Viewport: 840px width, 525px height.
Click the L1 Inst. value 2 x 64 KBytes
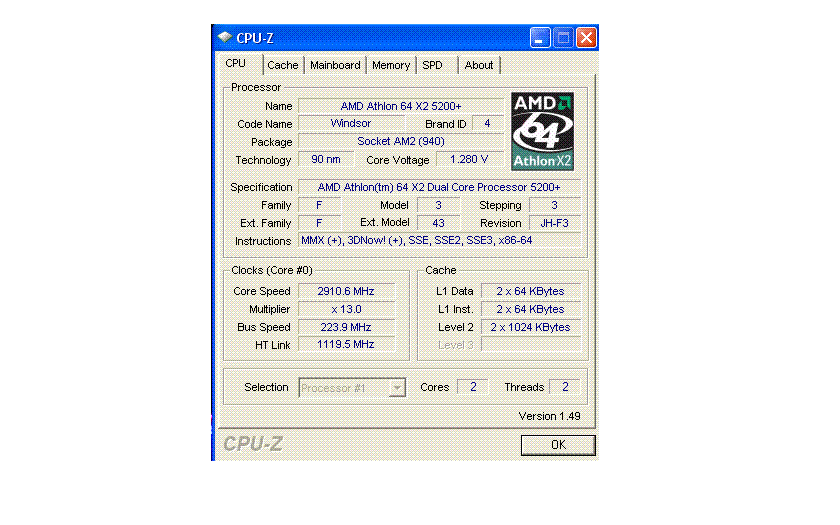(530, 309)
